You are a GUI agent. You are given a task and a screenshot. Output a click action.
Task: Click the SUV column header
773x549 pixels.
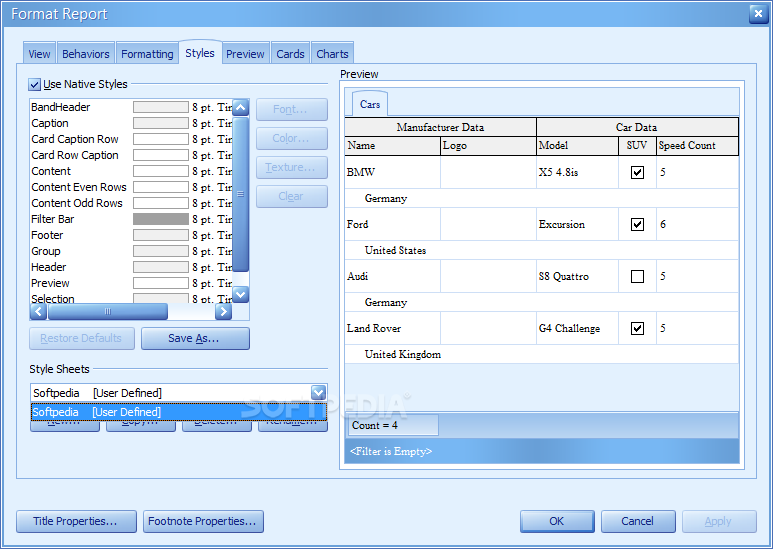637,146
